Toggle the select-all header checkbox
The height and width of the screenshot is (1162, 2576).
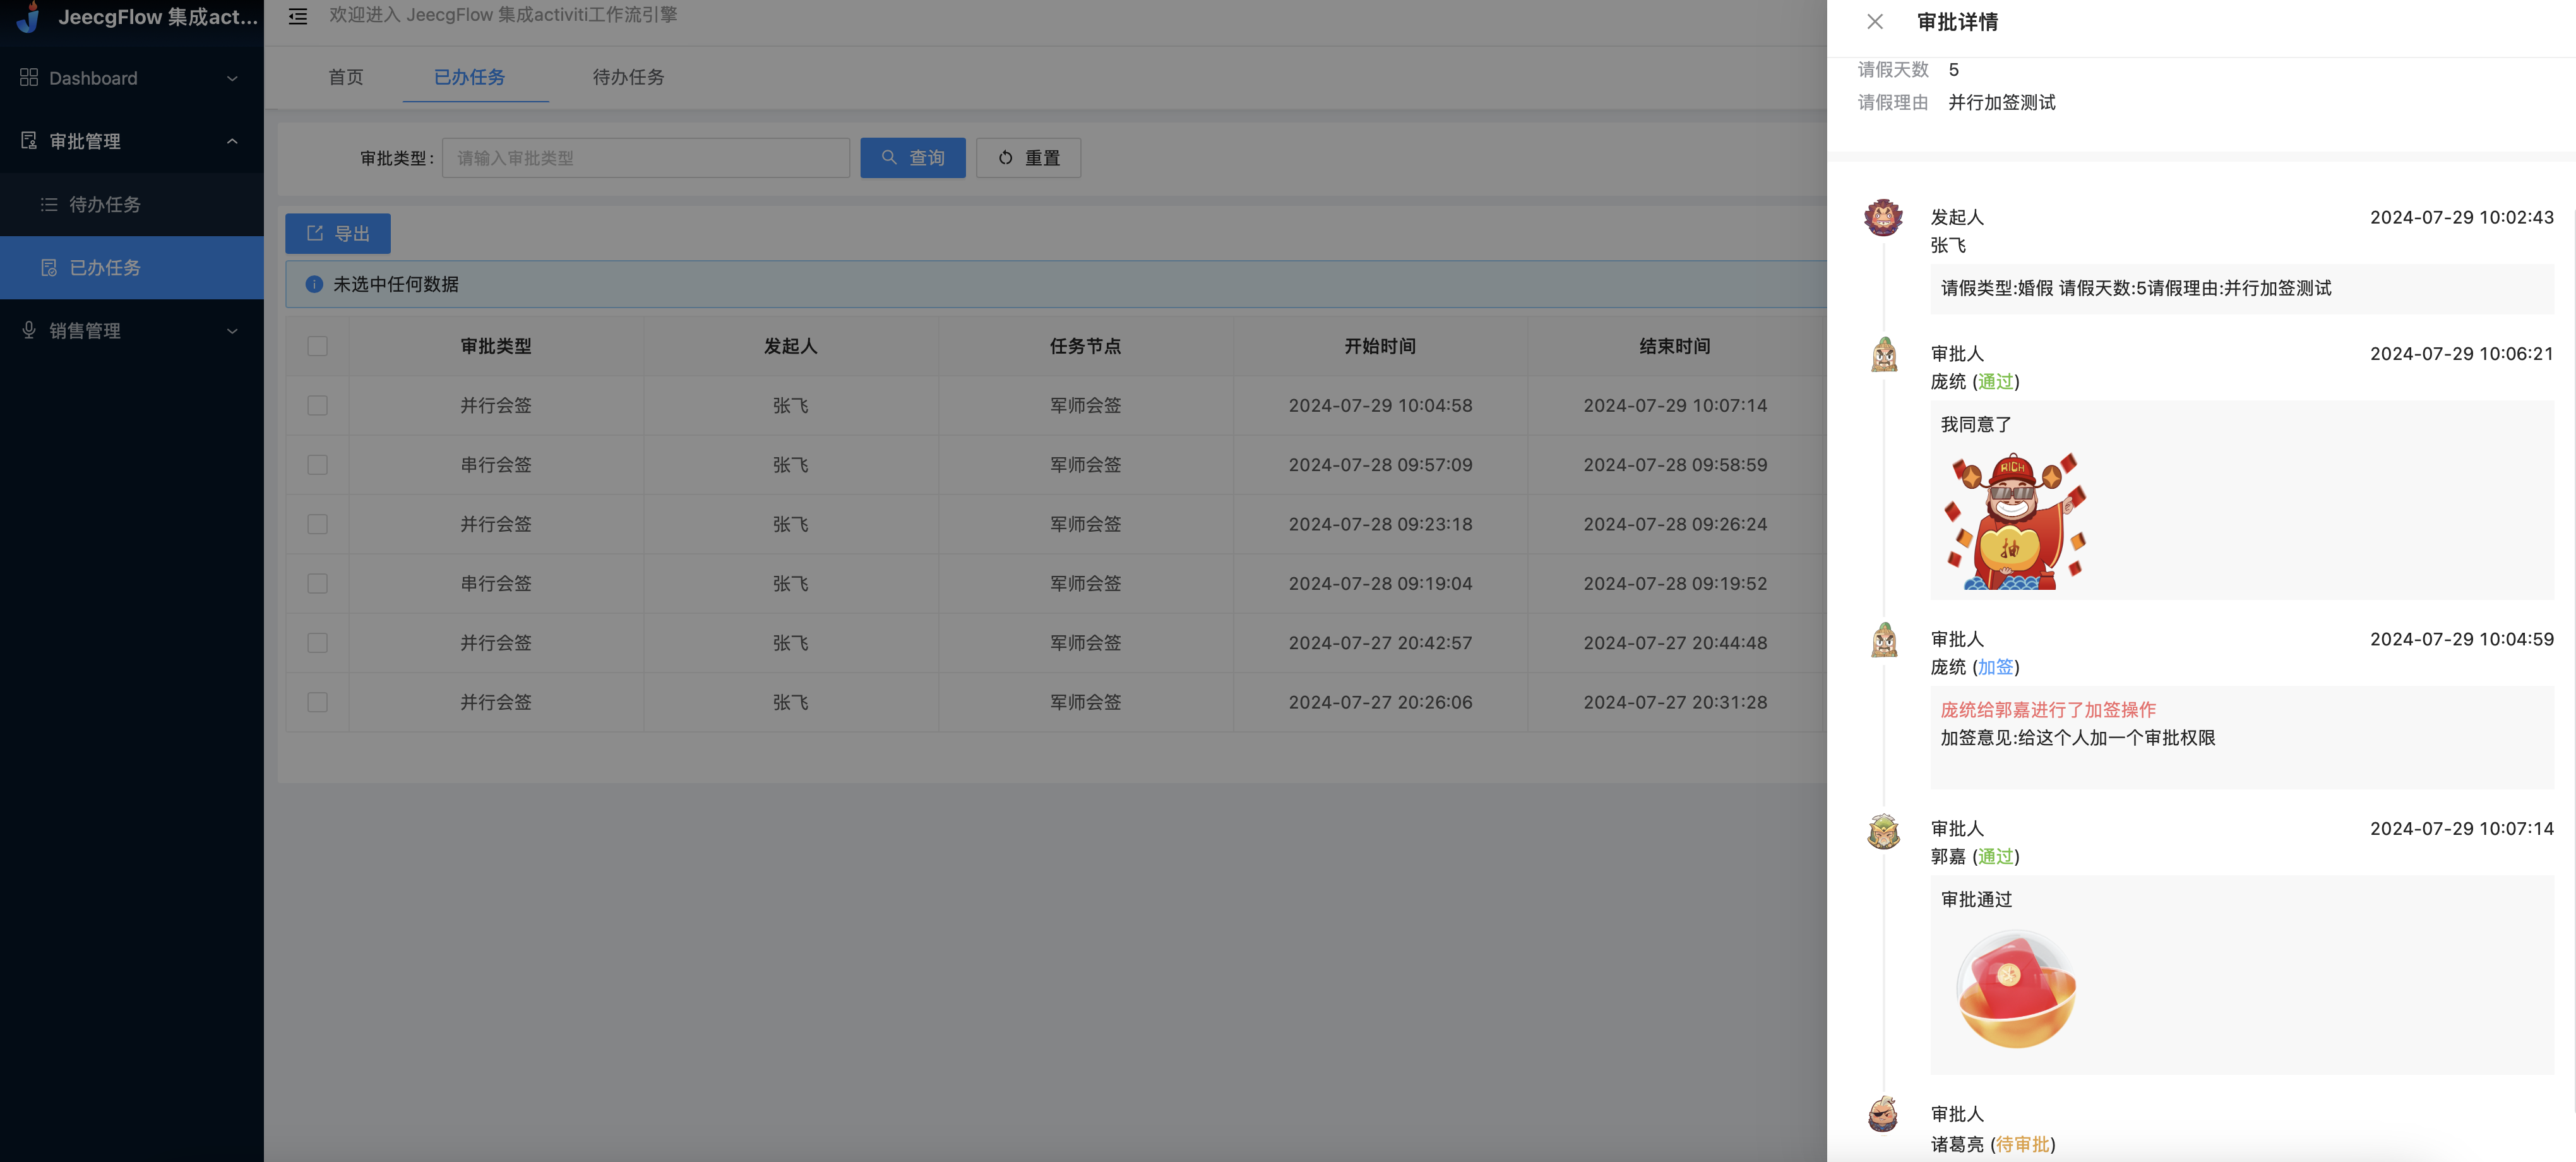(x=317, y=346)
